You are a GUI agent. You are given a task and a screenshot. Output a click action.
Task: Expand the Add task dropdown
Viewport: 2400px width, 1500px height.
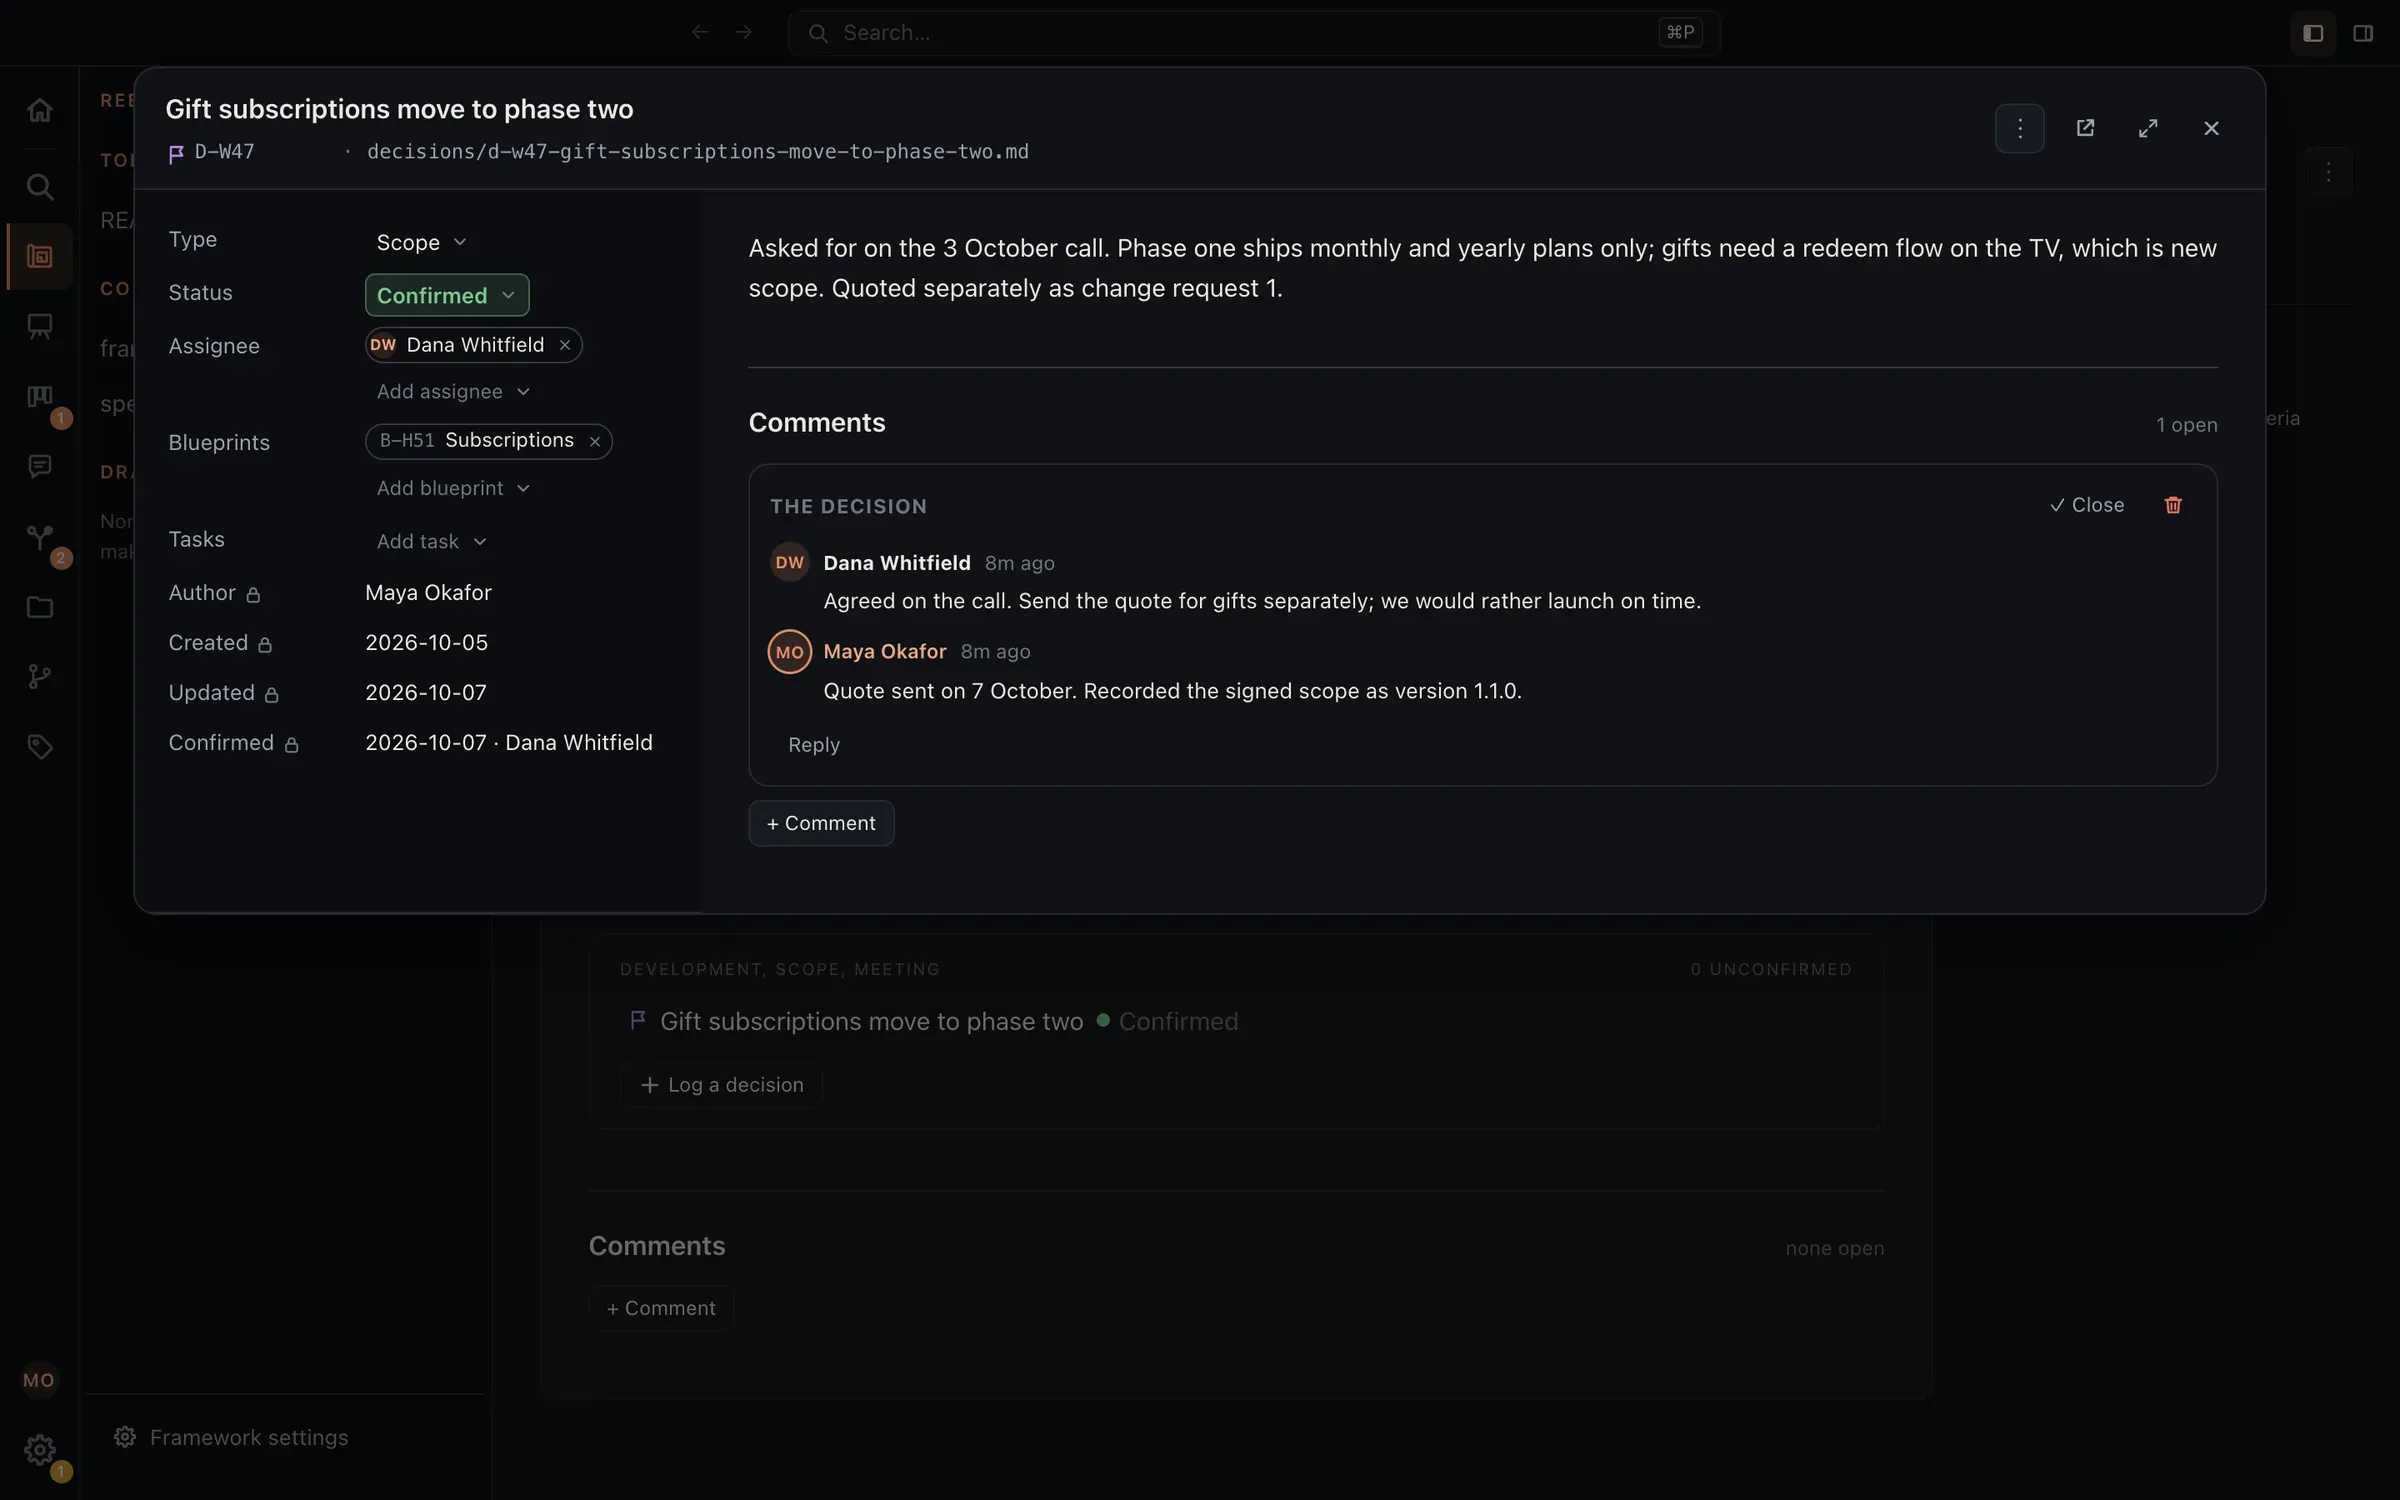431,541
